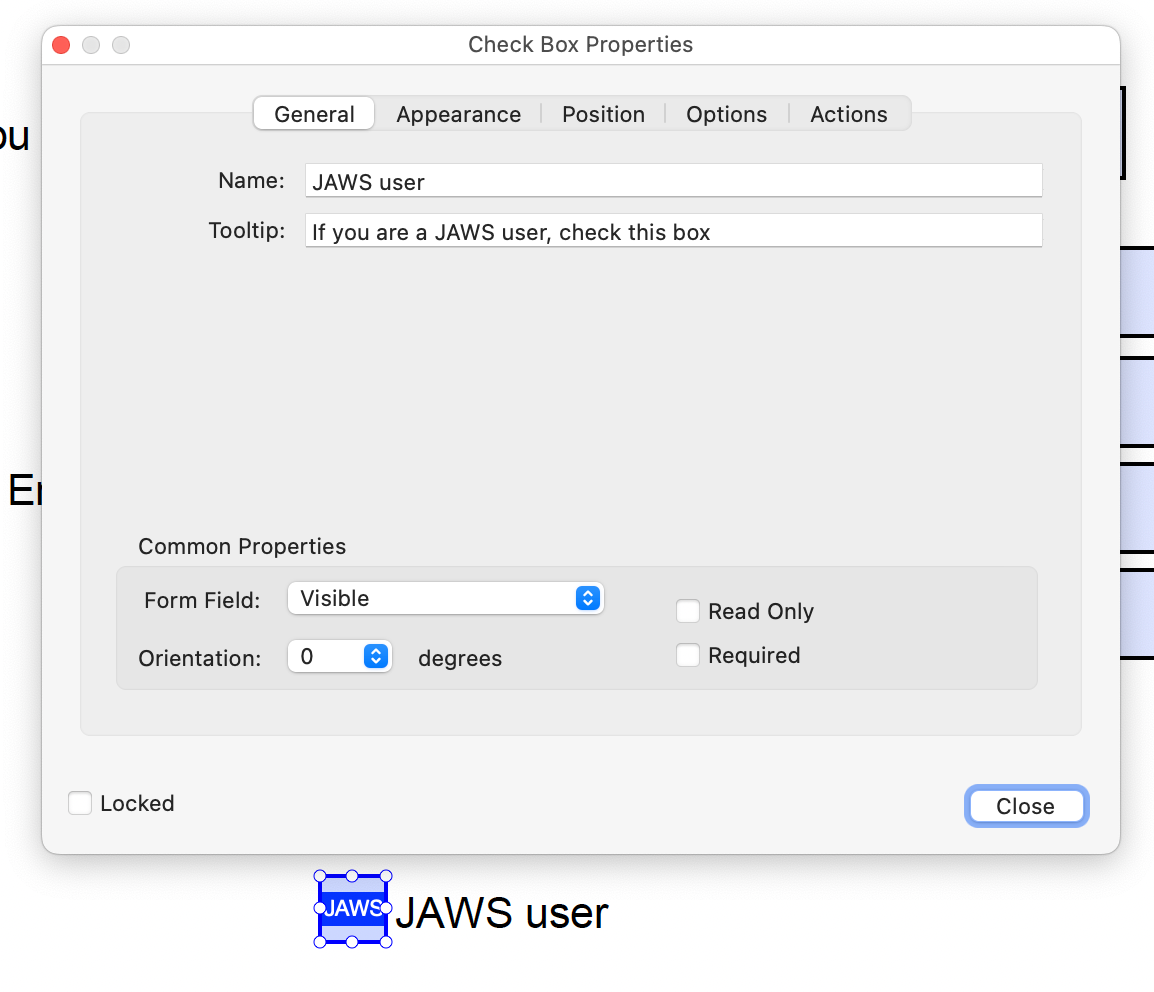This screenshot has width=1154, height=992.
Task: Check the Locked checkbox
Action: (80, 802)
